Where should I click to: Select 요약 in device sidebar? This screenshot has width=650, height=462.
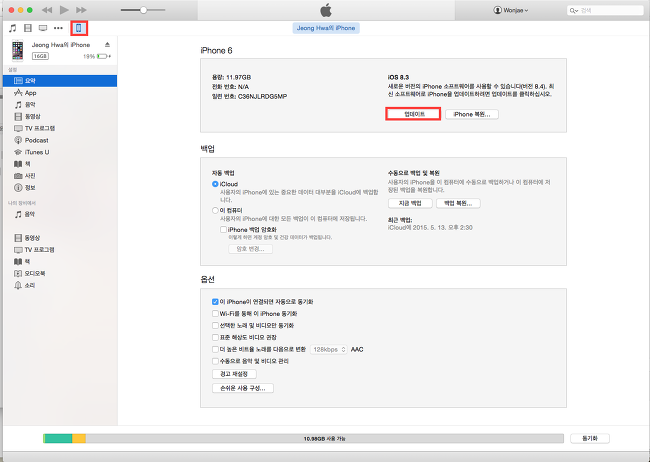pyautogui.click(x=60, y=81)
